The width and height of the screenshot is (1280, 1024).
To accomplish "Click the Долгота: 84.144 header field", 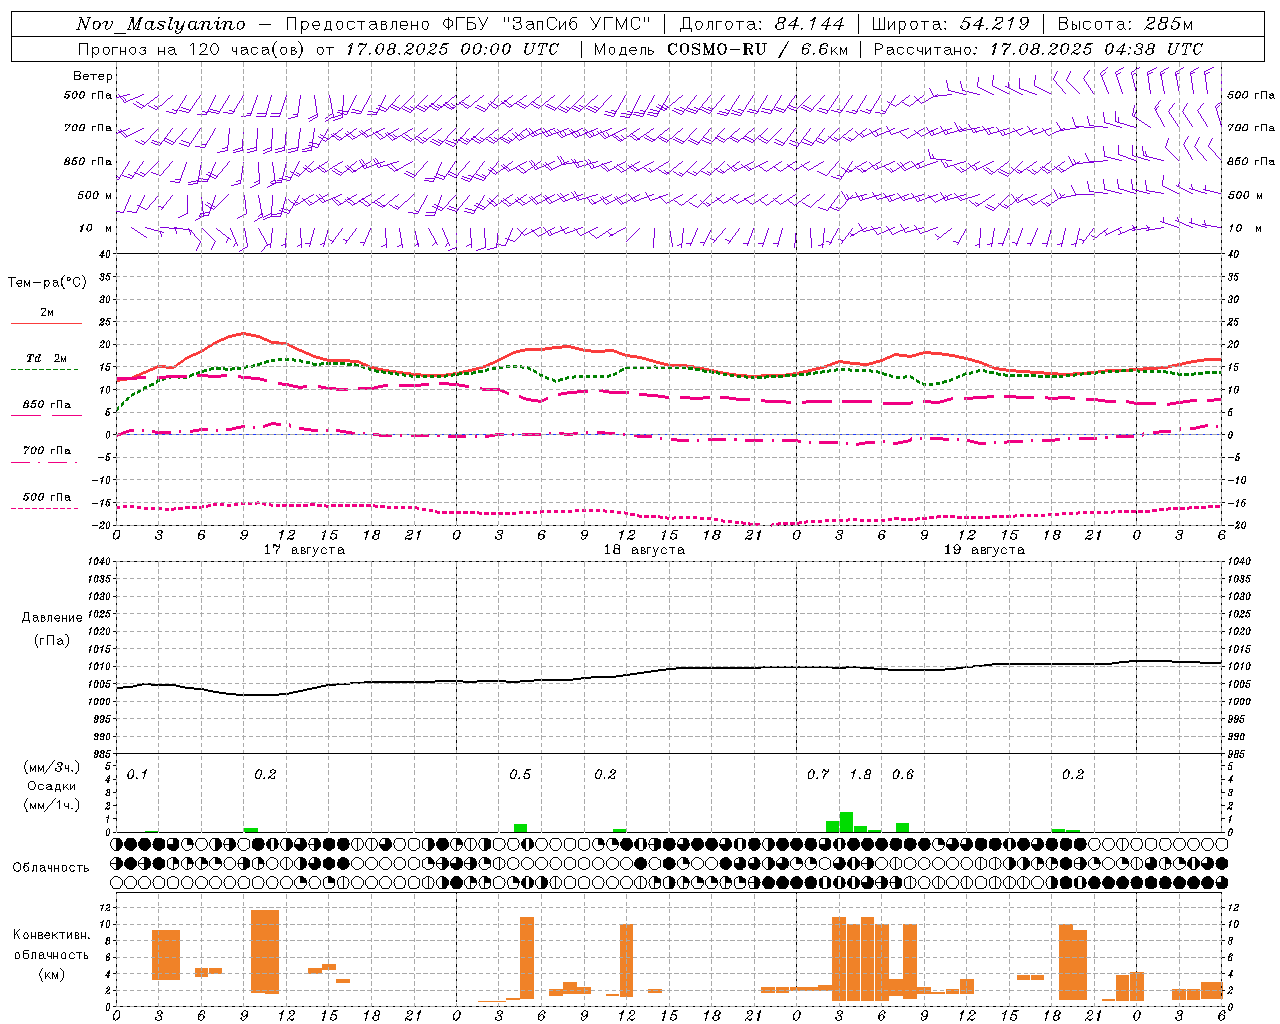I will coord(762,24).
